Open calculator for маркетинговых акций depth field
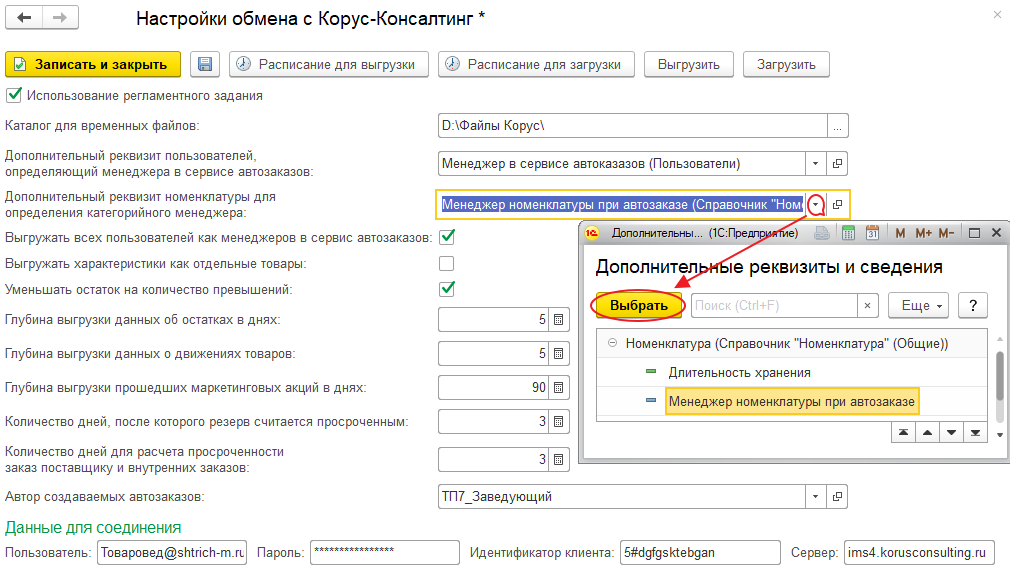This screenshot has width=1010, height=570. click(x=558, y=388)
